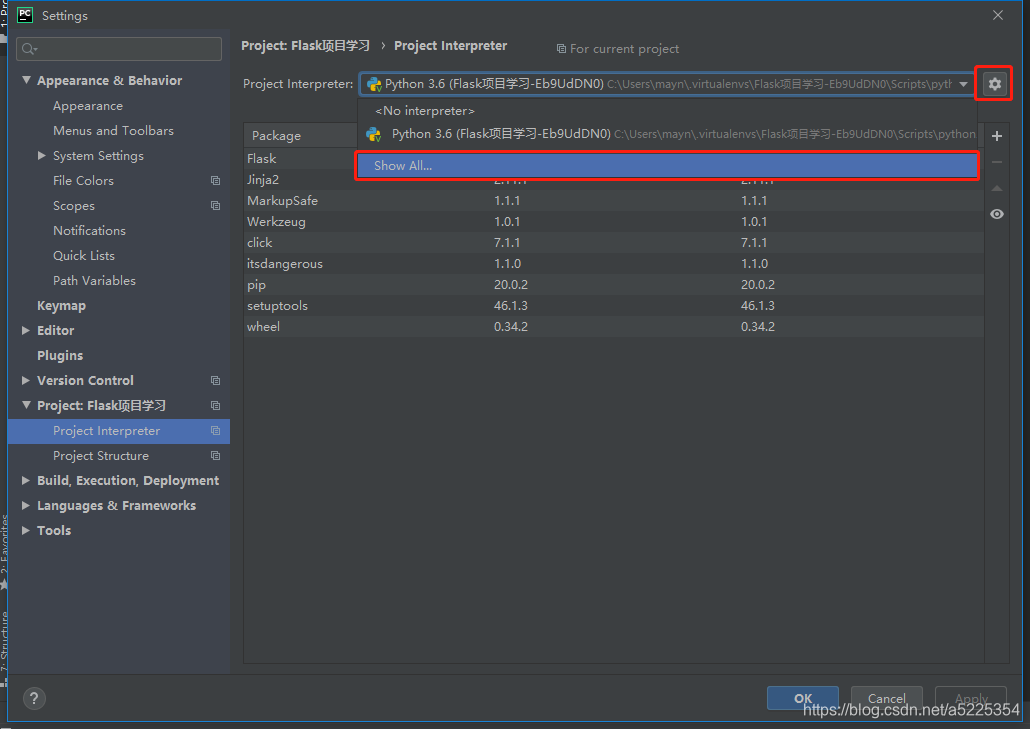
Task: Click the interpreter settings gear icon
Action: pos(995,84)
